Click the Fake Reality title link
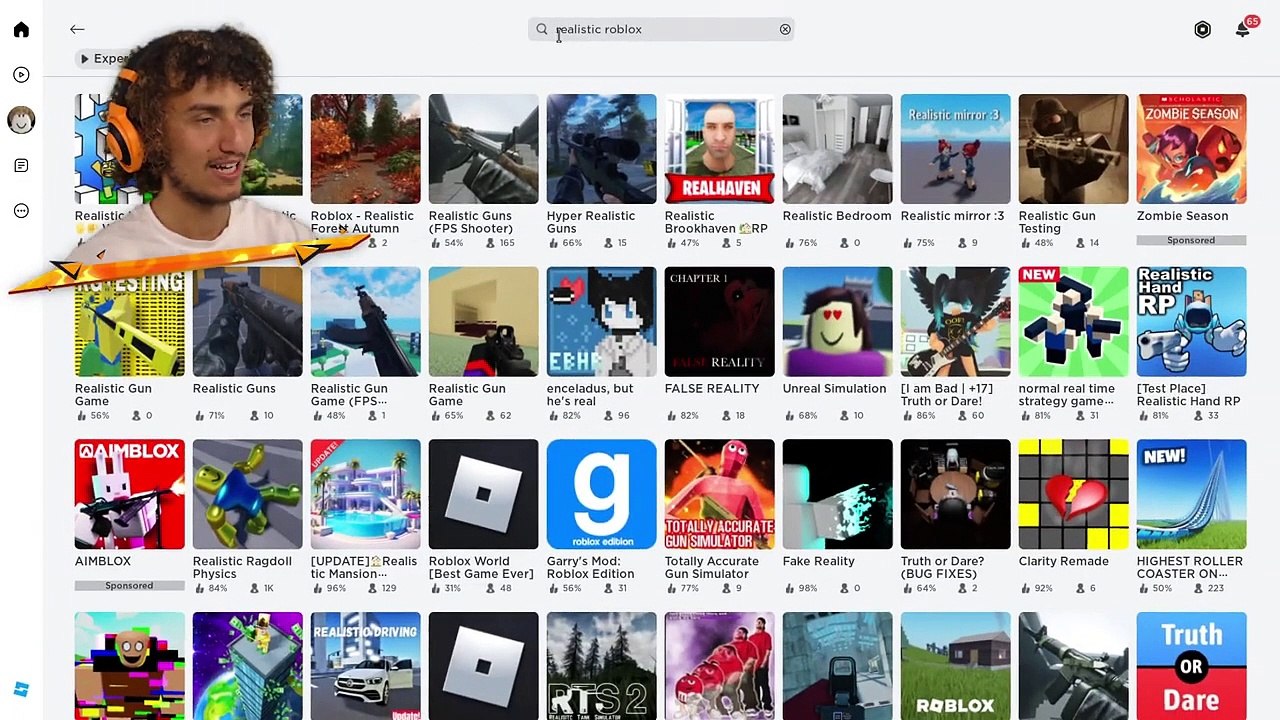Image resolution: width=1280 pixels, height=720 pixels. pos(819,562)
